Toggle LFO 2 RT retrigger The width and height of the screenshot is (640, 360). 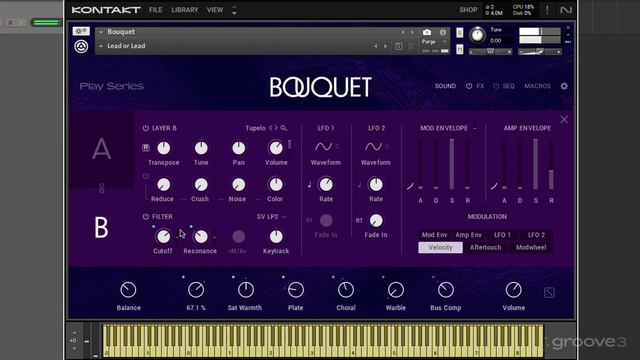pyautogui.click(x=359, y=220)
